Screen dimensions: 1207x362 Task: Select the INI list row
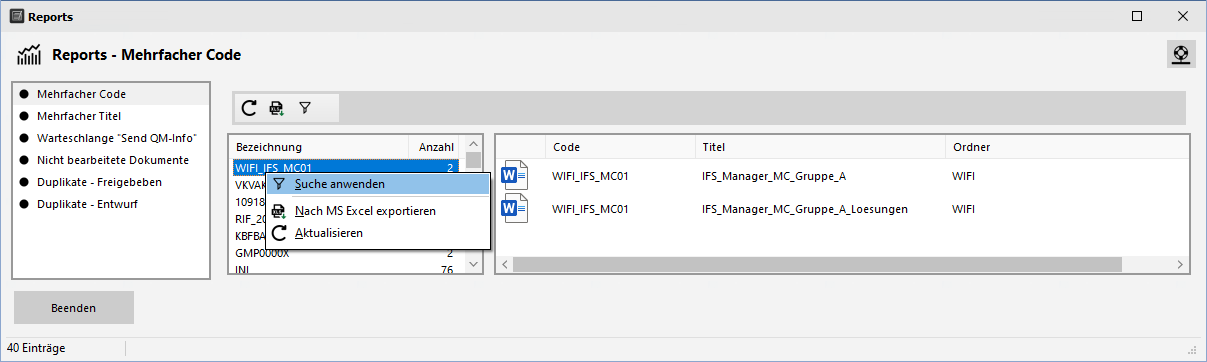tap(347, 270)
